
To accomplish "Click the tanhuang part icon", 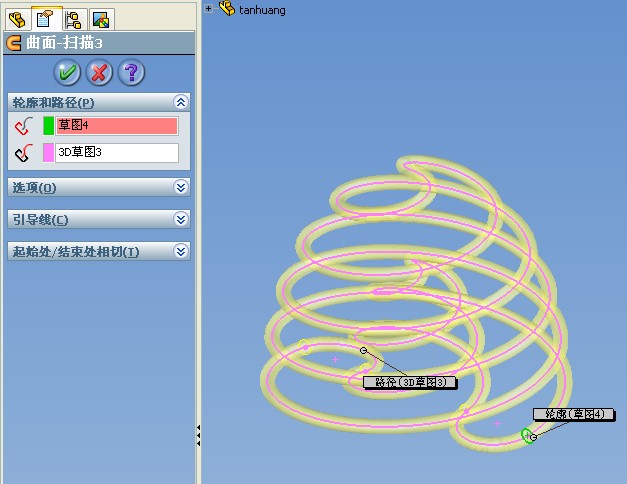I will tap(227, 8).
